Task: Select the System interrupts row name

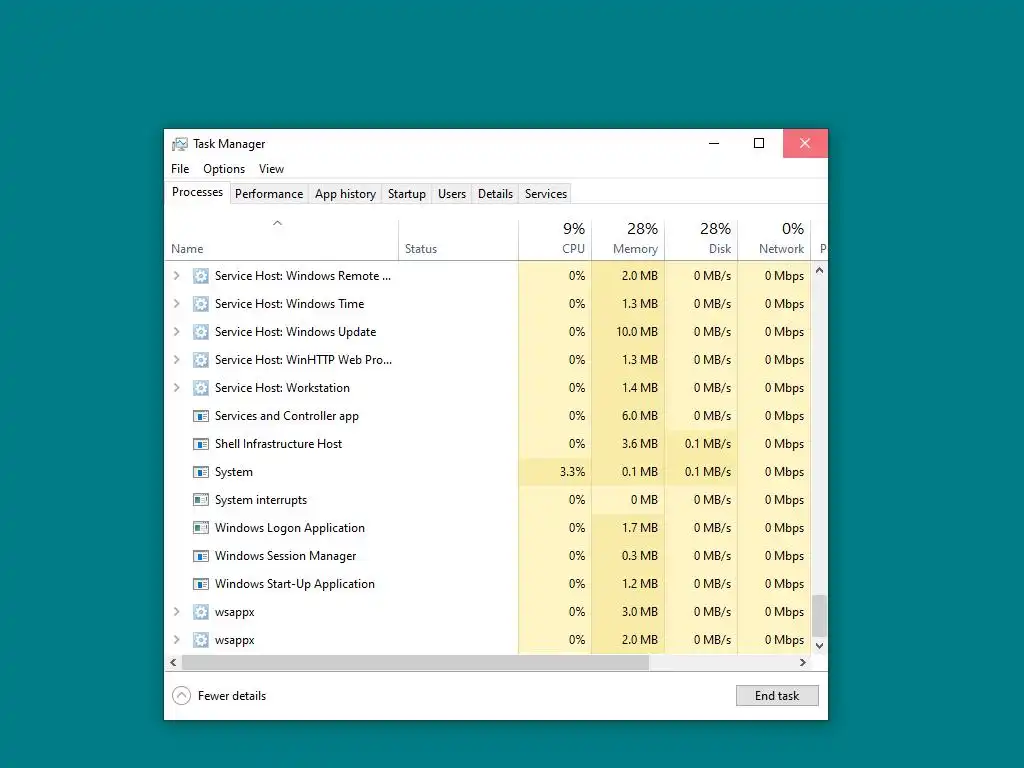Action: 261,500
